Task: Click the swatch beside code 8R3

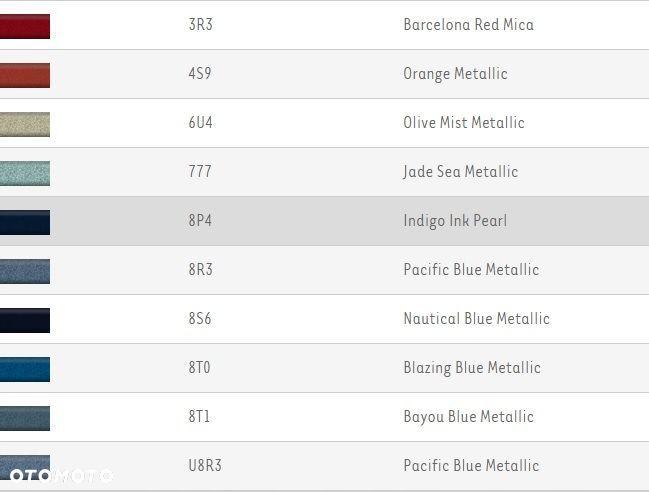Action: pos(25,271)
